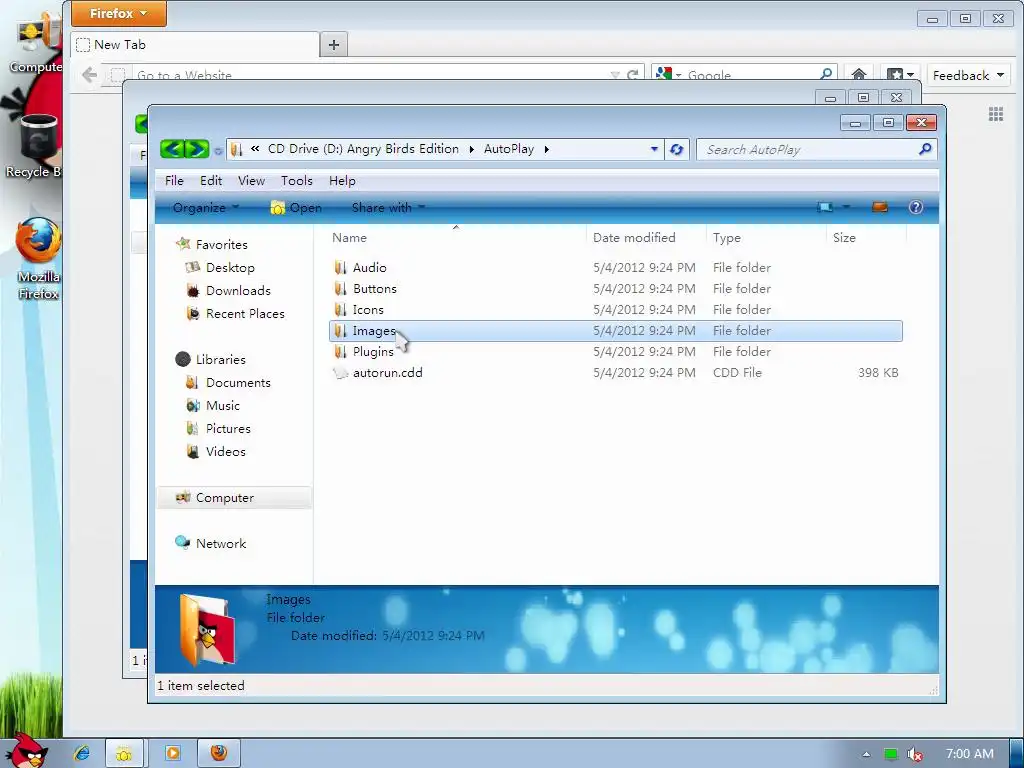Expand the address bar history dropdown
Image resolution: width=1024 pixels, height=768 pixels.
654,150
